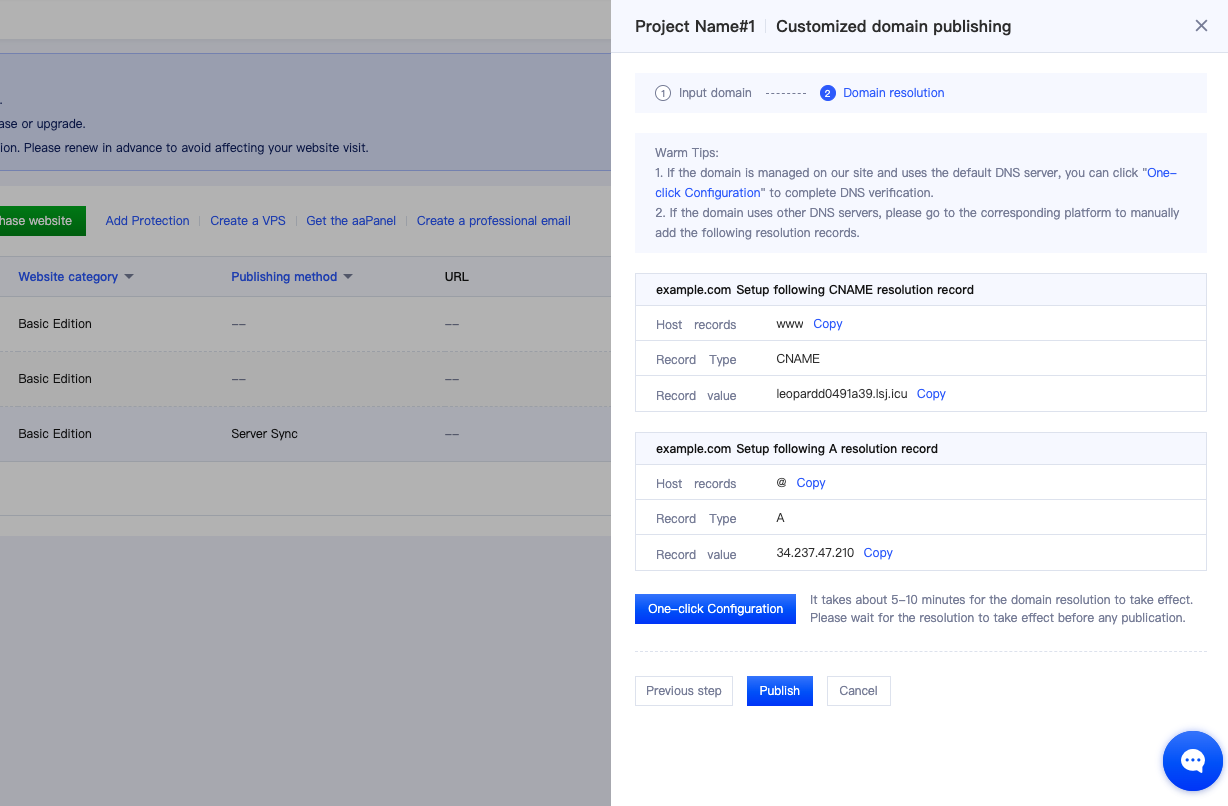
Task: Copy the www host record
Action: [x=827, y=324]
